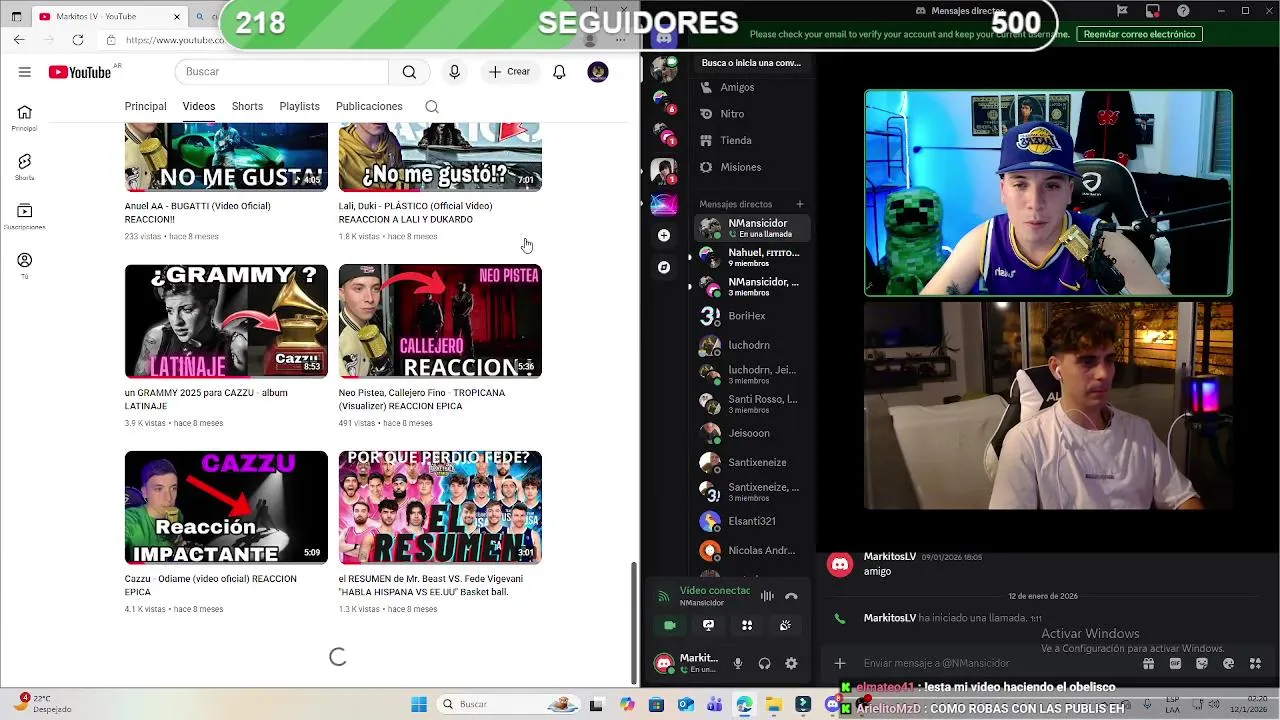The width and height of the screenshot is (1280, 720).
Task: Deafen audio with the headphones icon
Action: 765,663
